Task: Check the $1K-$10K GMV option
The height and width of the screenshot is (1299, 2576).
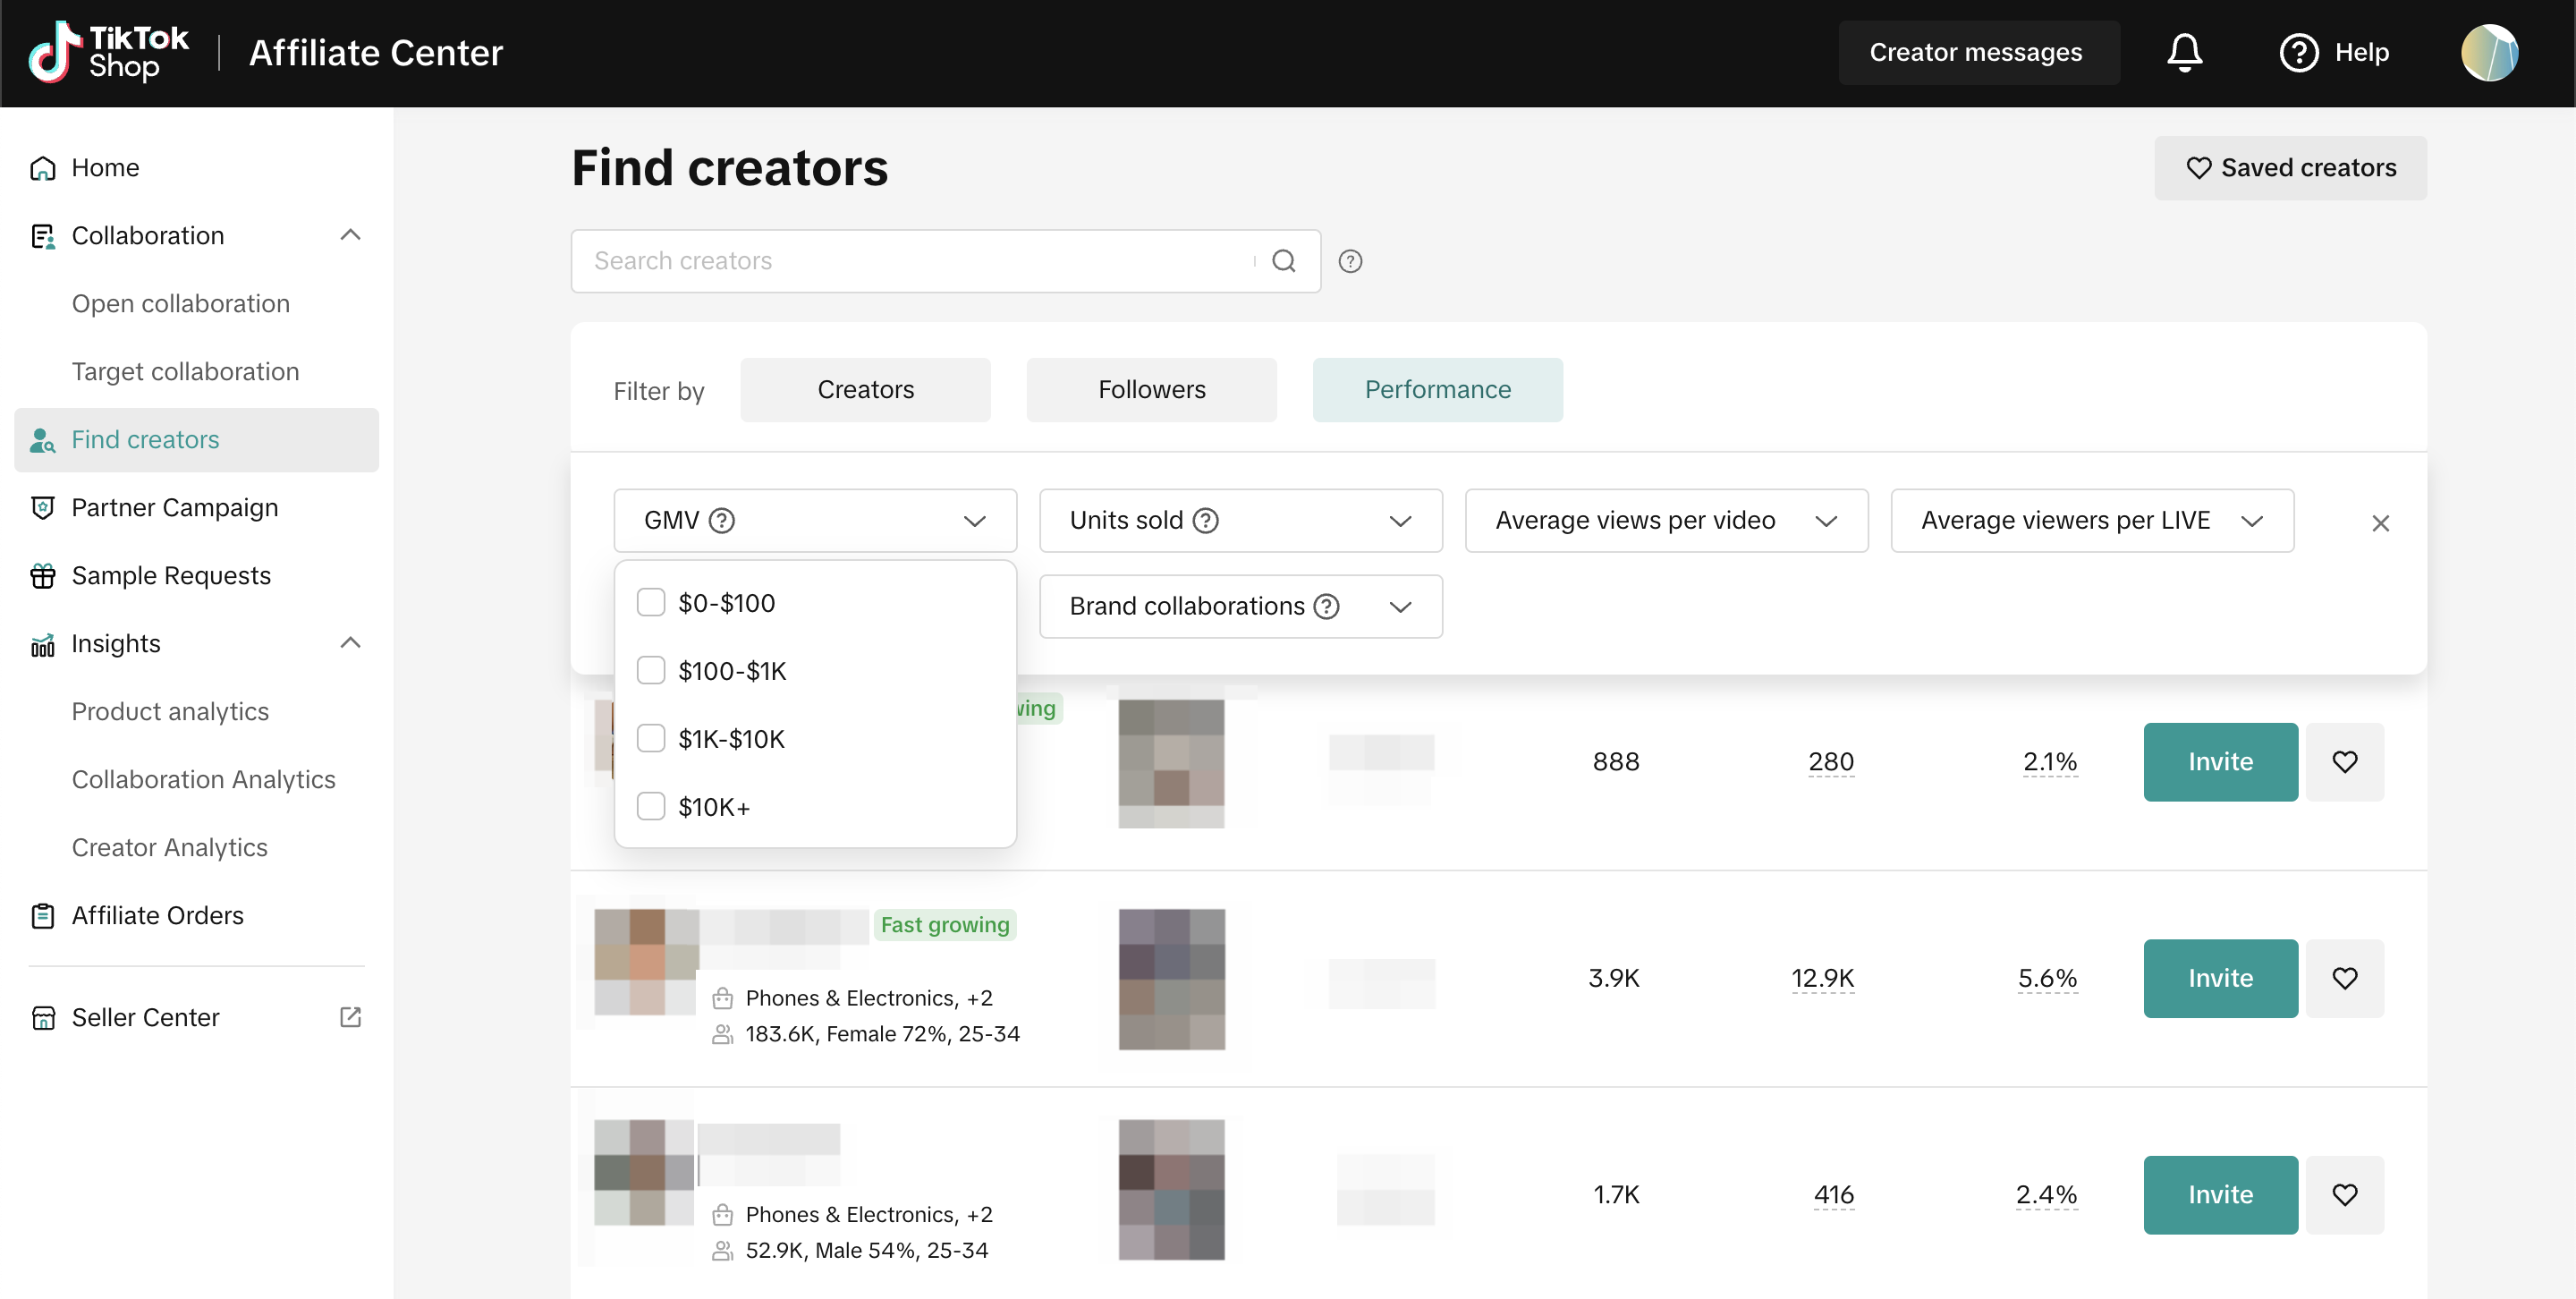Action: (x=651, y=739)
